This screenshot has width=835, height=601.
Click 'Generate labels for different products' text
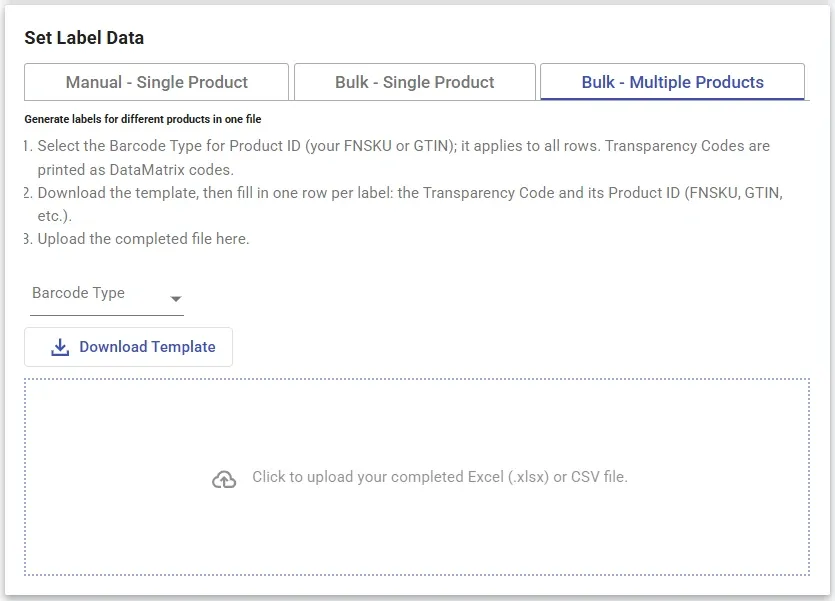[143, 119]
